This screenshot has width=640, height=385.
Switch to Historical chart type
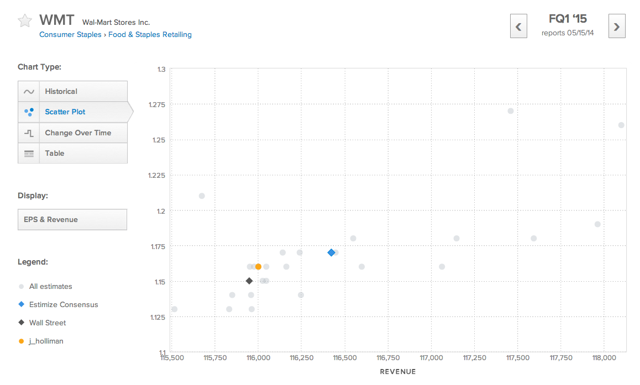tap(73, 91)
